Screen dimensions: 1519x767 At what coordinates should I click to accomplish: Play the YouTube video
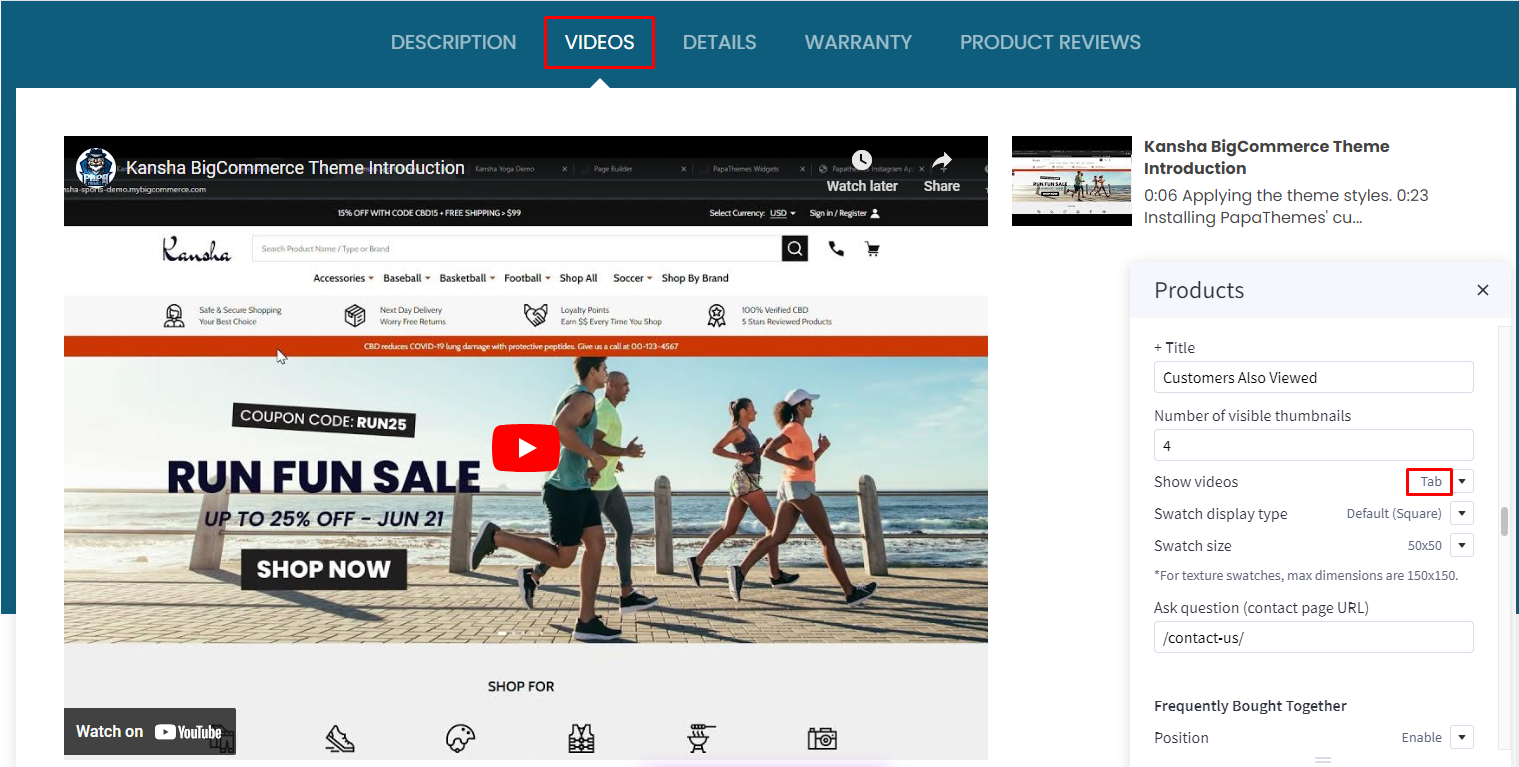[526, 447]
